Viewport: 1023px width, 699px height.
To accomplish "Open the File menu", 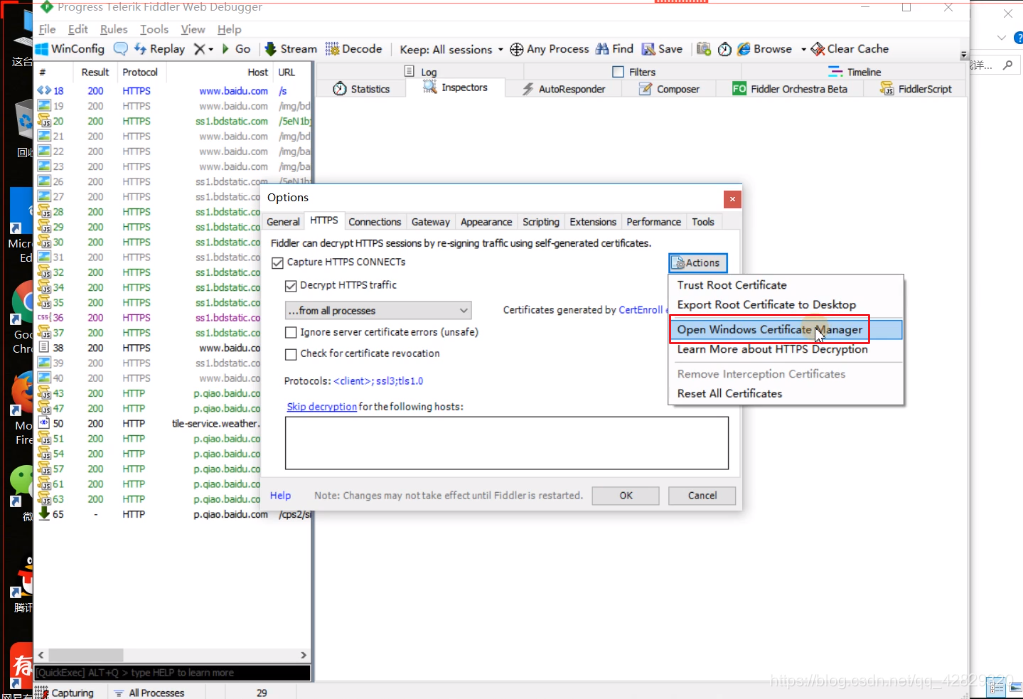I will pos(47,29).
